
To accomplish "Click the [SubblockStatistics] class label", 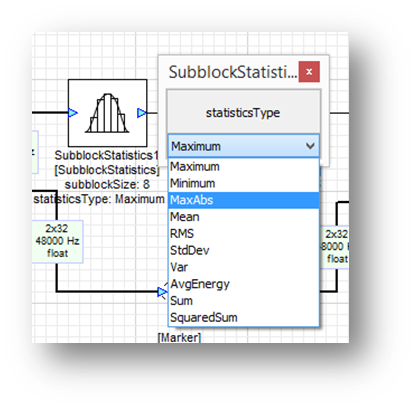I will click(x=107, y=170).
